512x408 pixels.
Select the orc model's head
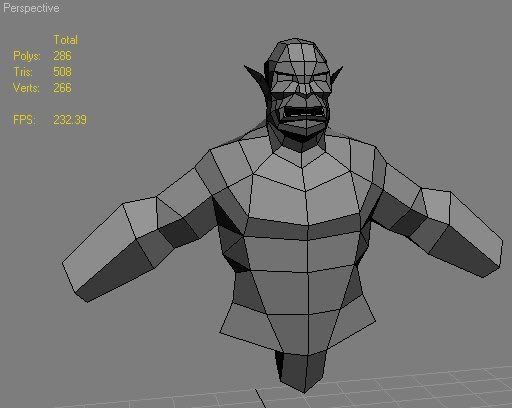click(297, 90)
